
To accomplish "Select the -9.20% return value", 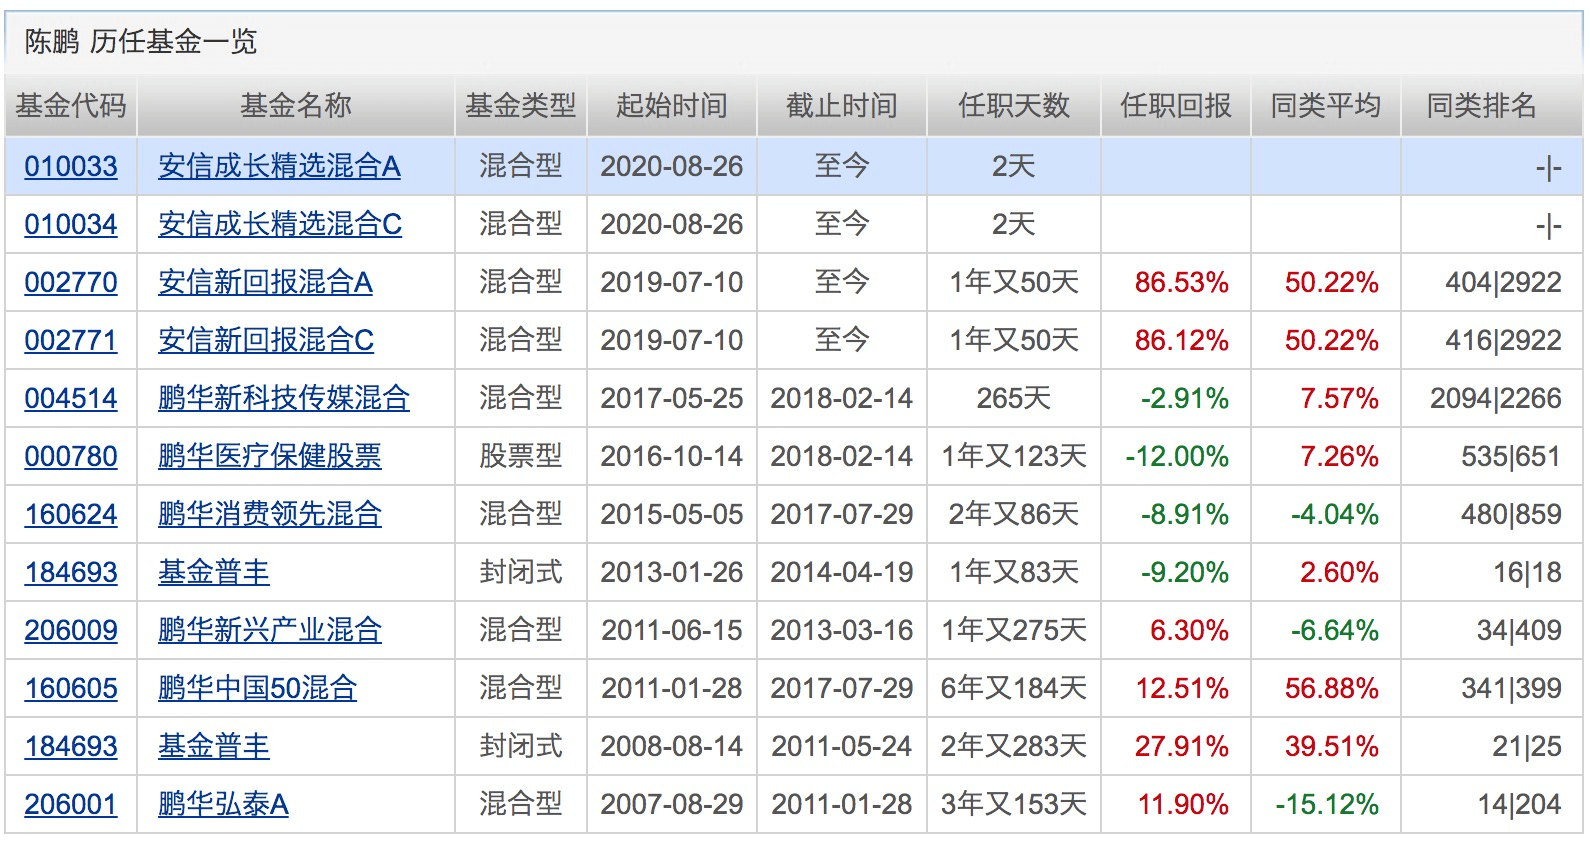I will tap(1185, 572).
